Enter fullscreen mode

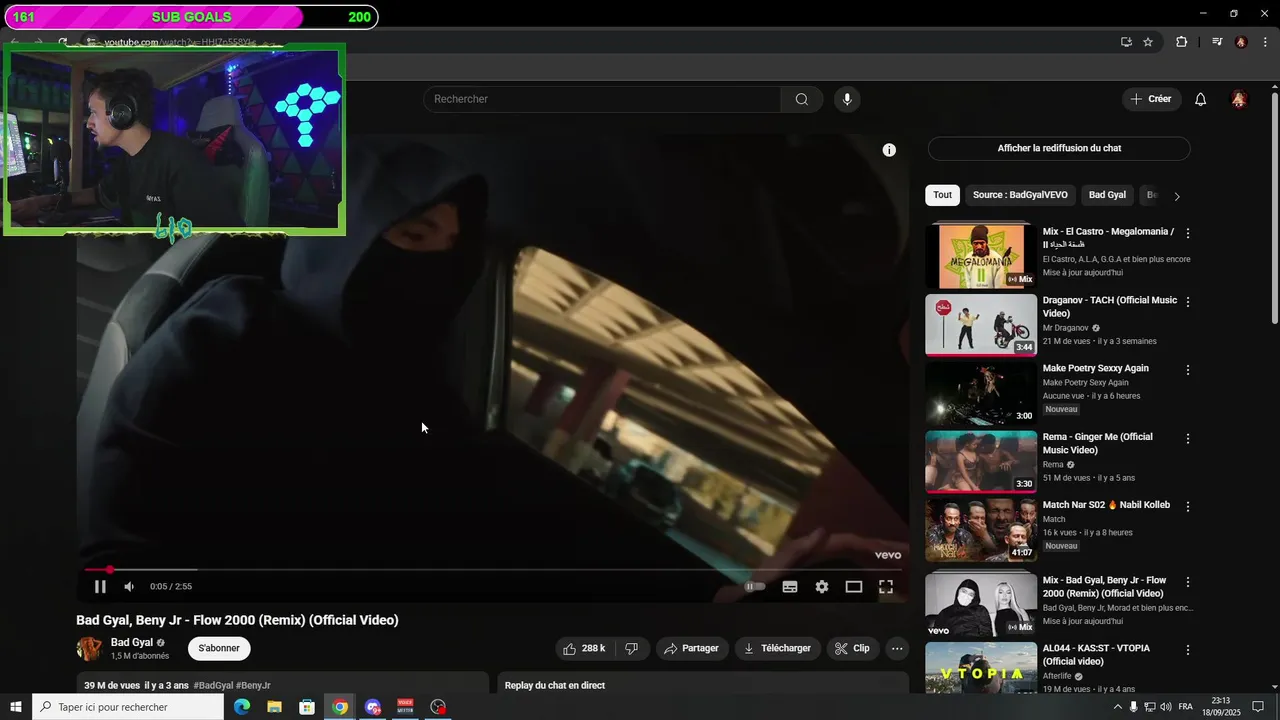click(x=886, y=587)
